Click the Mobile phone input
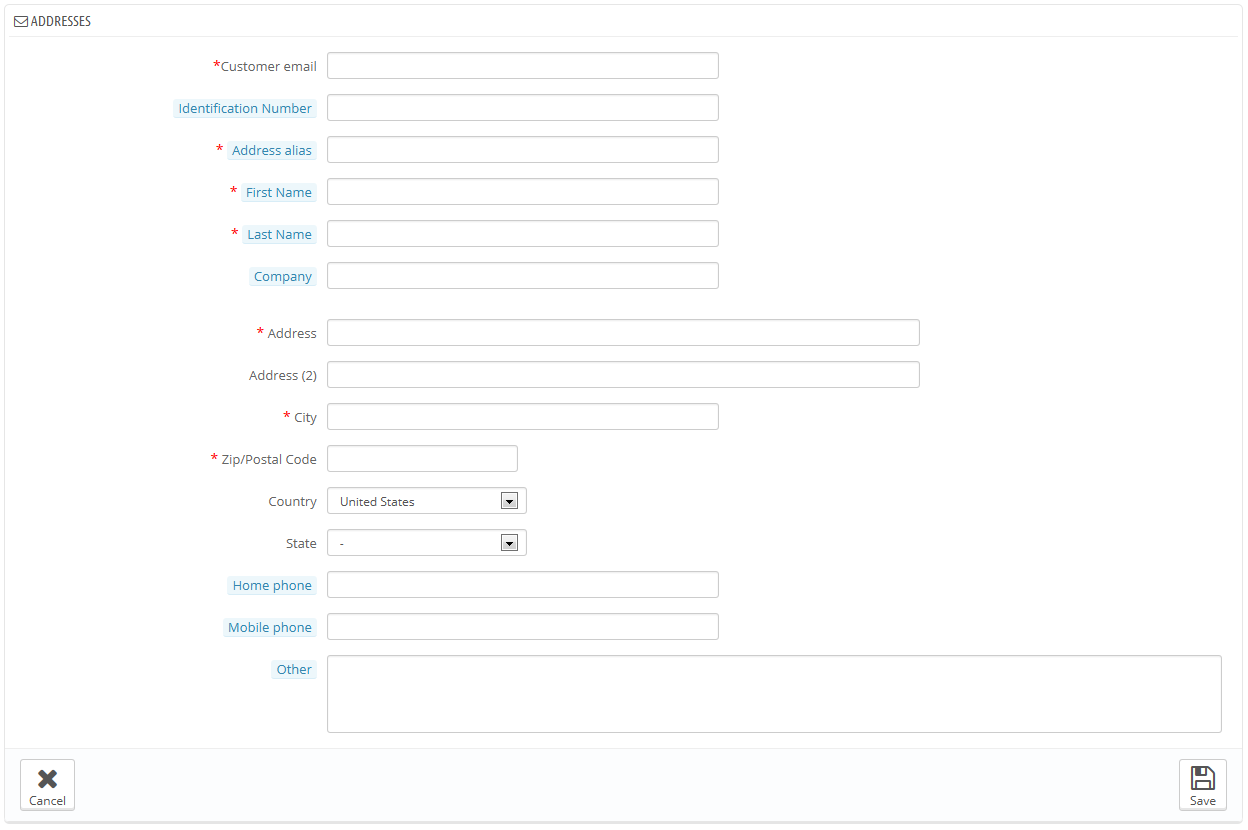 (523, 627)
